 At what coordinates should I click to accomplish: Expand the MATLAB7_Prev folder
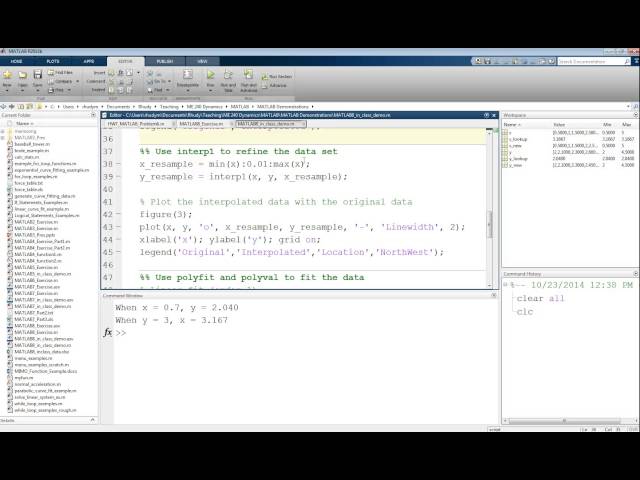(3, 138)
